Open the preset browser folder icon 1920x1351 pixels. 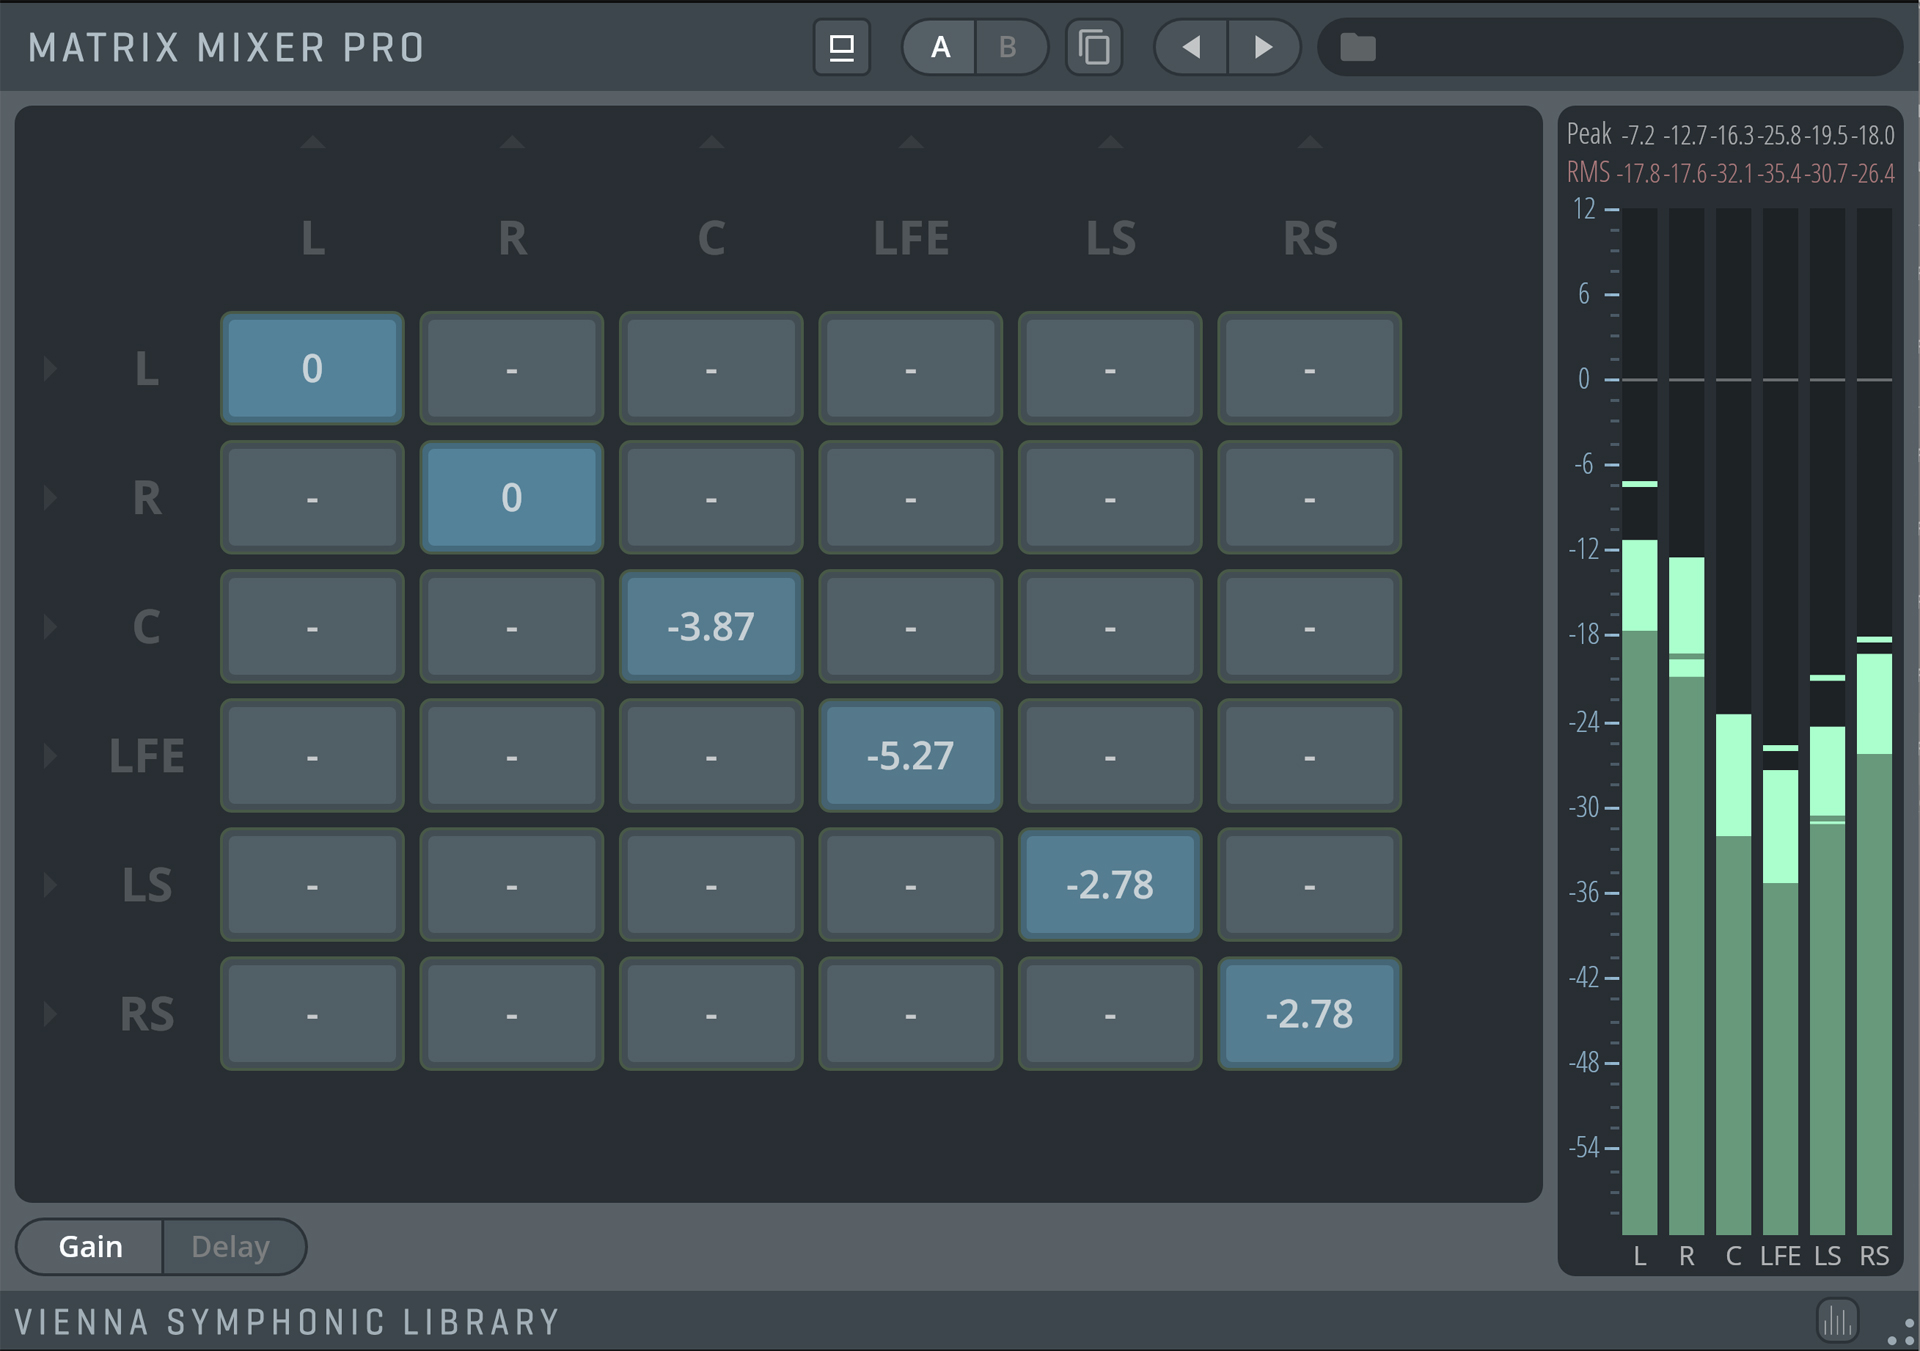tap(1357, 47)
